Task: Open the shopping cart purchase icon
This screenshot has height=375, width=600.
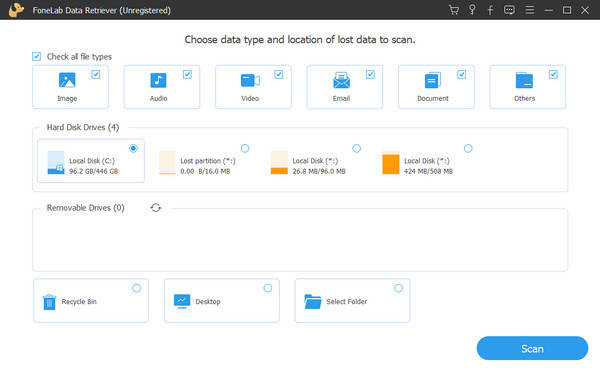Action: point(454,10)
